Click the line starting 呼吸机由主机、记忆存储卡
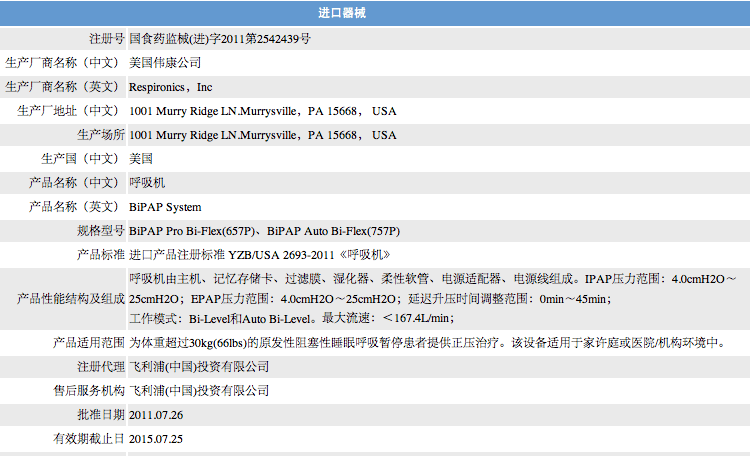750x456 pixels. point(433,278)
